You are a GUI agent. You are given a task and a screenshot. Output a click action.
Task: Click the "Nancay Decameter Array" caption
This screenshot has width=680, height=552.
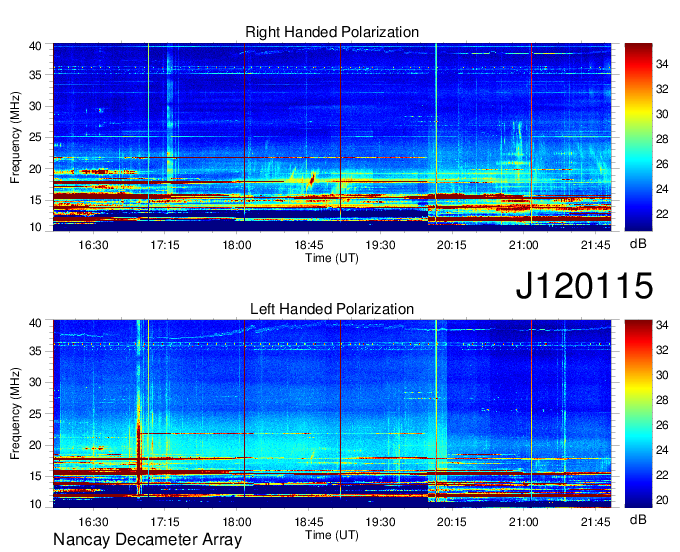tap(147, 540)
